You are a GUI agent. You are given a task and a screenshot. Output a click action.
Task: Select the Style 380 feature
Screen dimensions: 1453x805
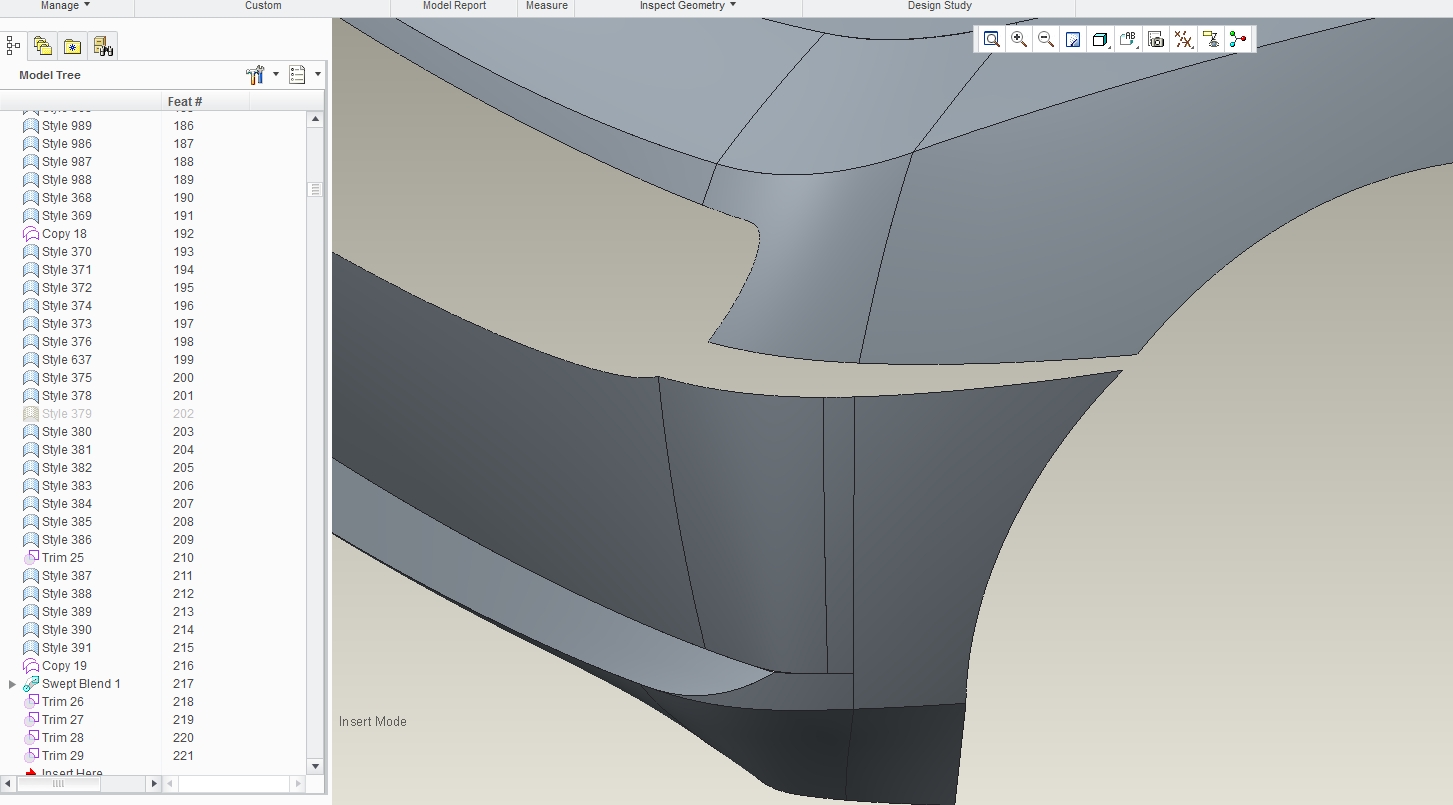click(67, 432)
